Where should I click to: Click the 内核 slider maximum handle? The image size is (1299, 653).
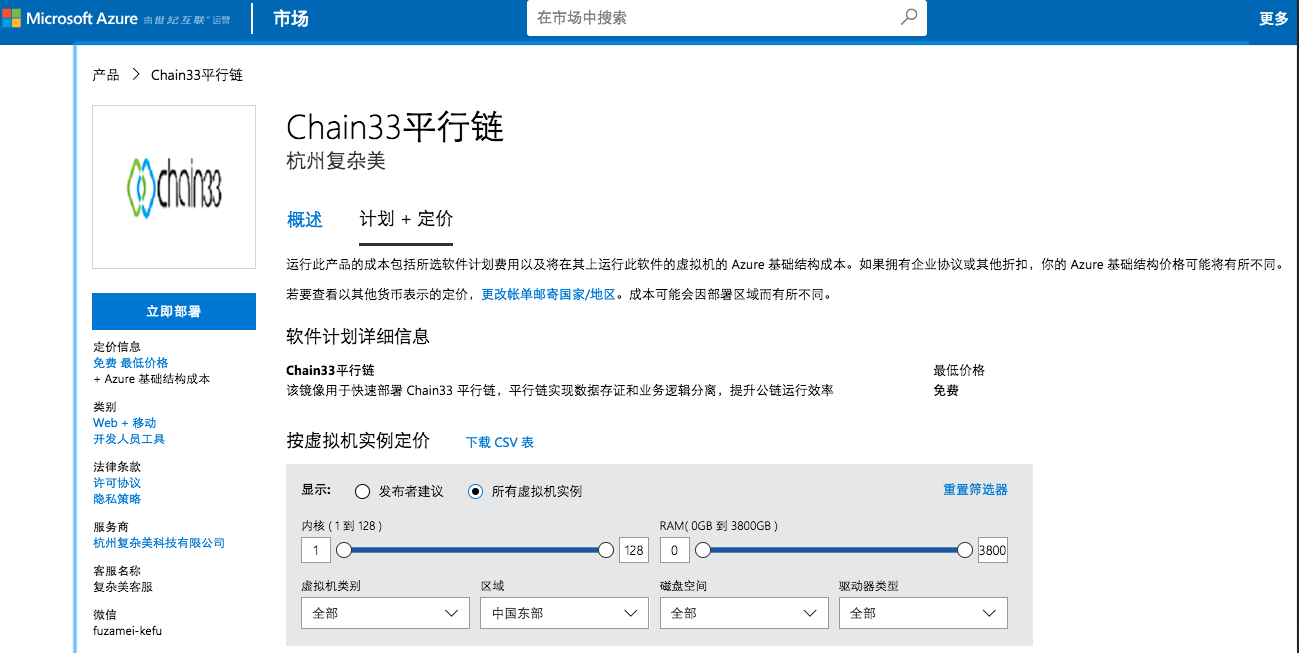click(x=606, y=550)
